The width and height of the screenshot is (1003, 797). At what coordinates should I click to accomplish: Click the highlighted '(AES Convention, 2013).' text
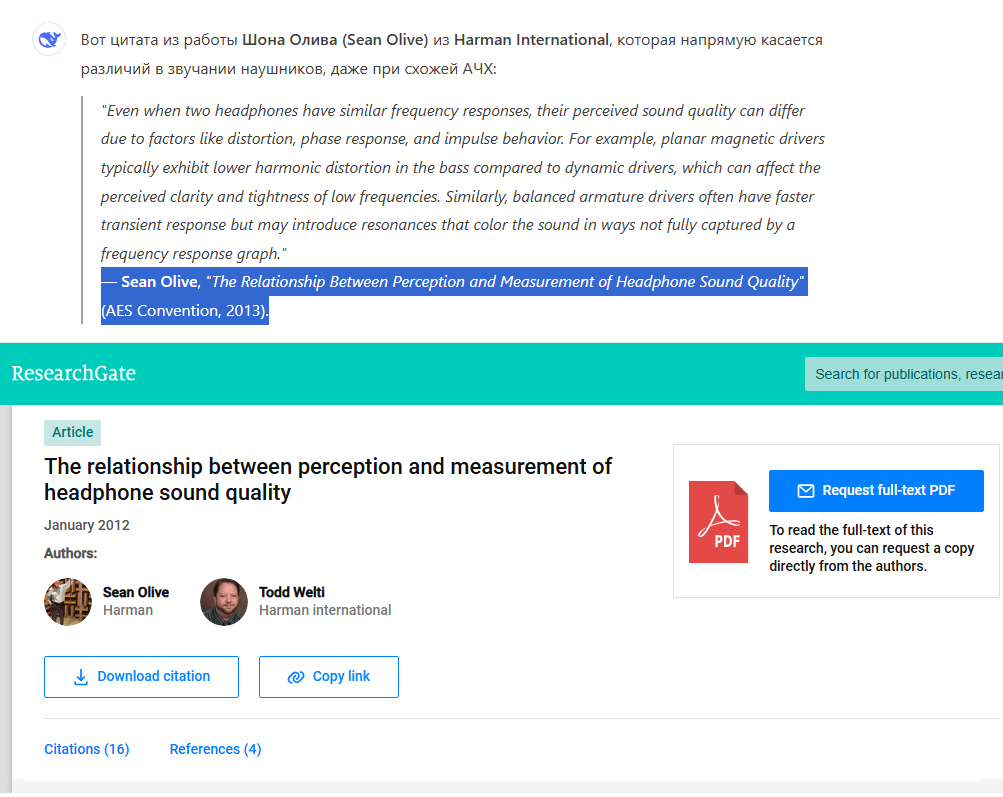(x=185, y=311)
